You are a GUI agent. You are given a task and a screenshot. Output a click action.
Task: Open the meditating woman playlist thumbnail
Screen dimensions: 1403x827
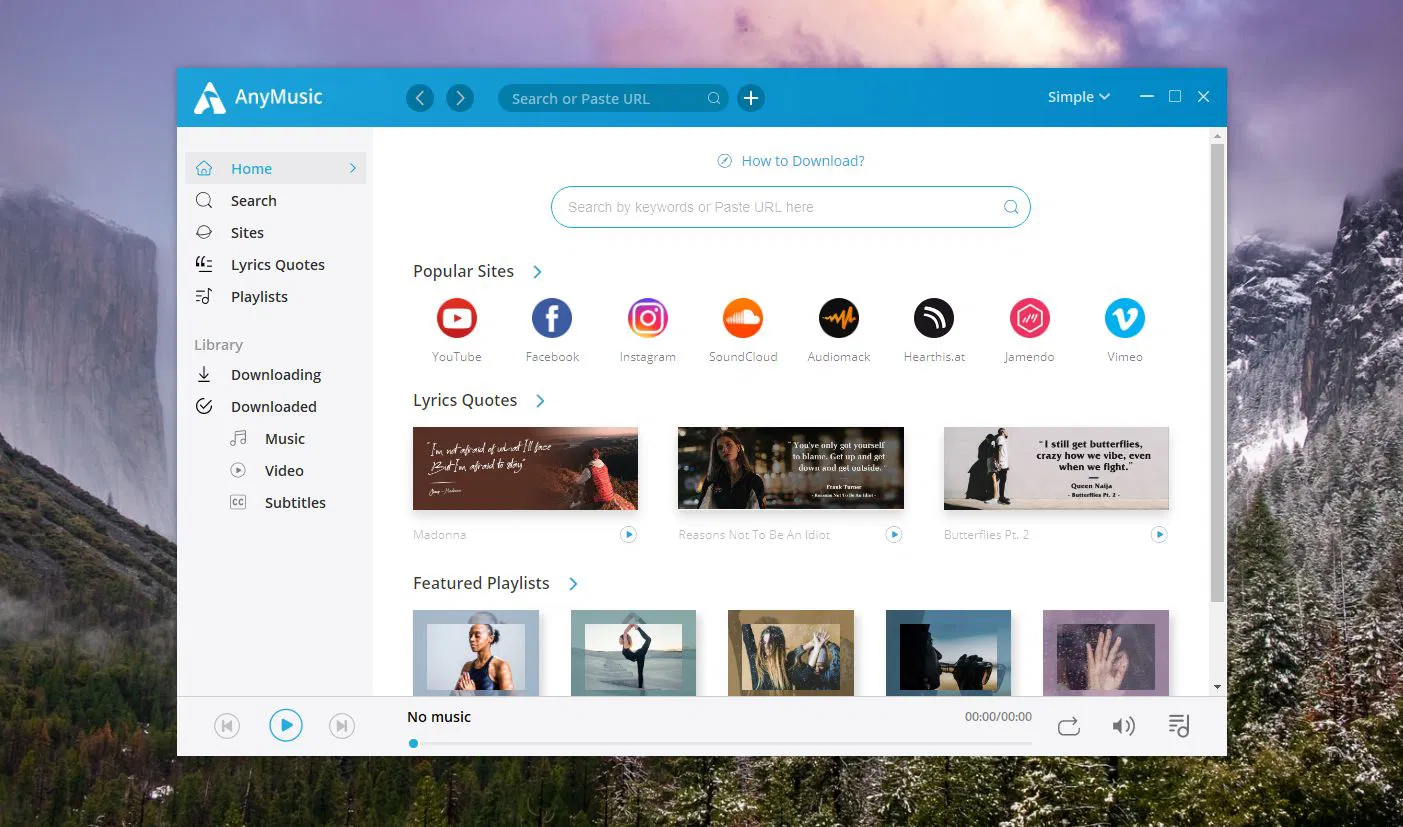[x=476, y=653]
